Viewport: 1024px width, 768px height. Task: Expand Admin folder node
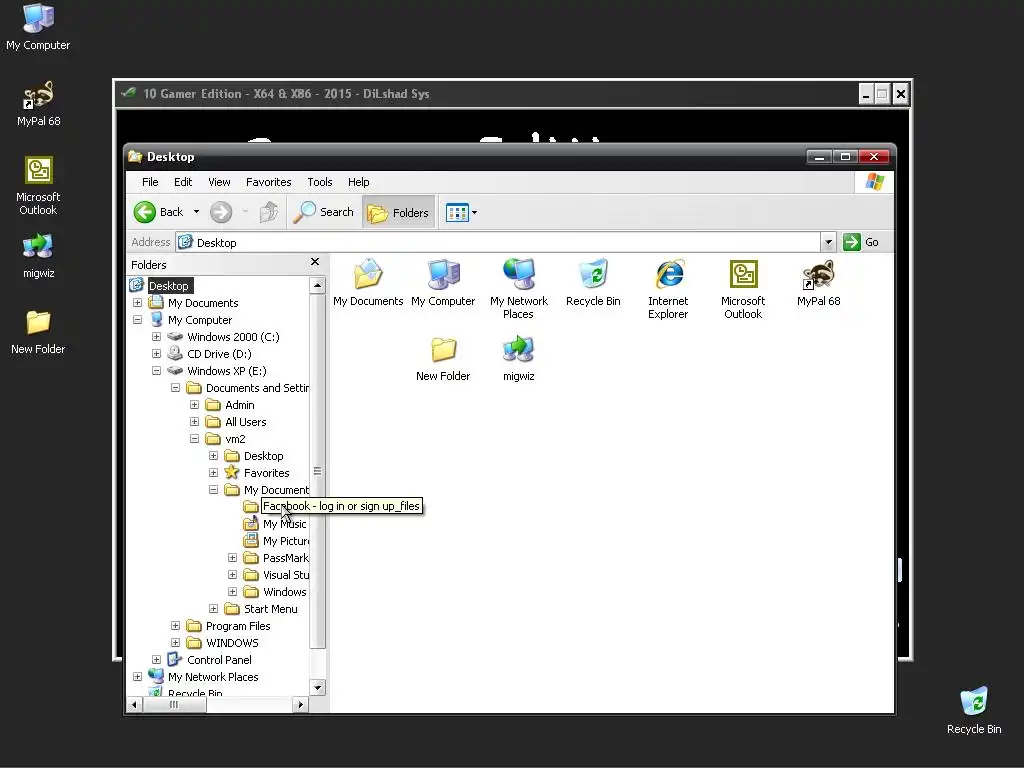(x=194, y=404)
